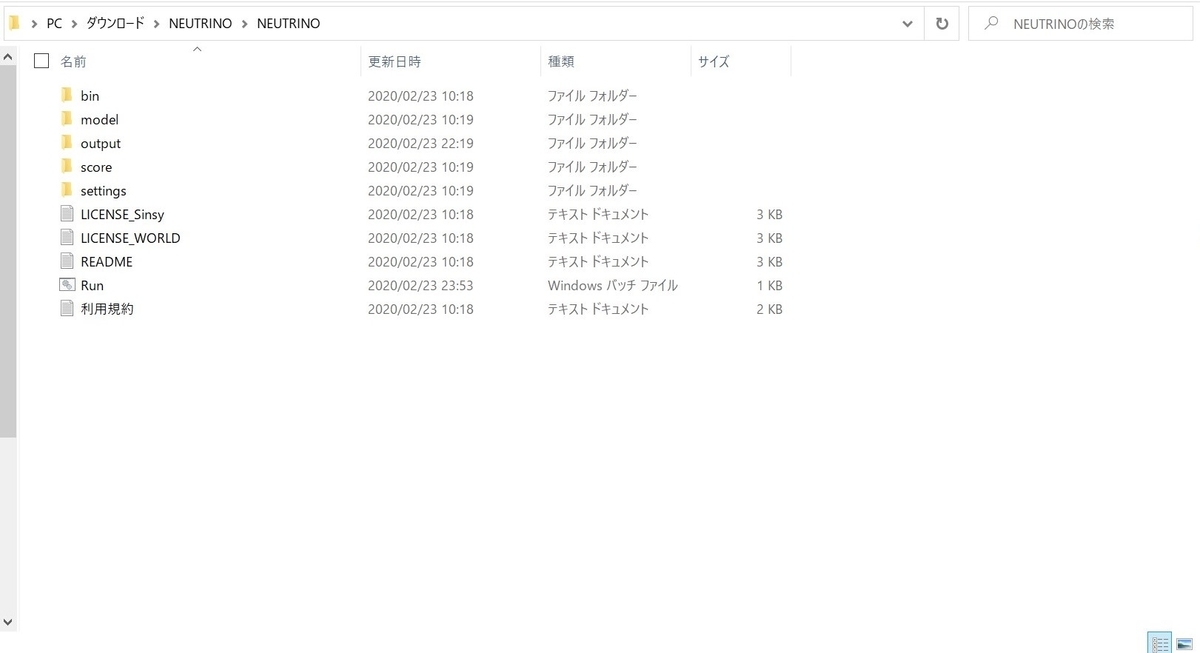Click the LICENSE_Sinsy text file icon
The height and width of the screenshot is (653, 1200).
(x=67, y=214)
